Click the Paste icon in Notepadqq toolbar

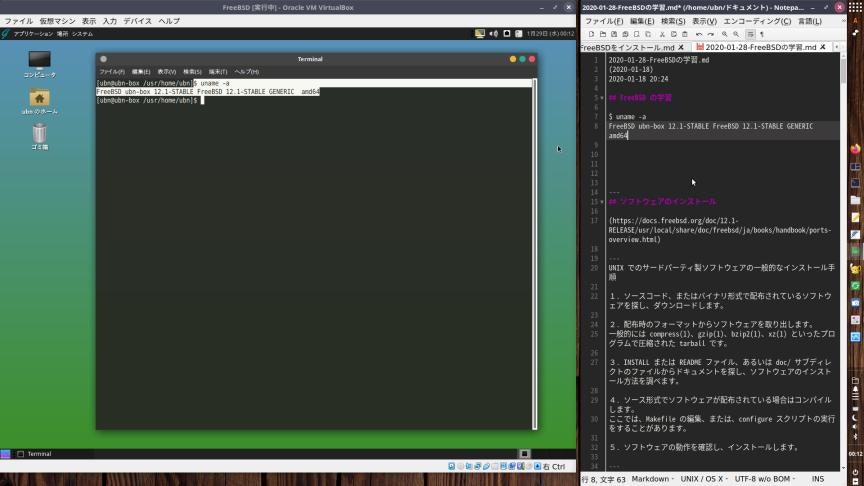point(684,34)
